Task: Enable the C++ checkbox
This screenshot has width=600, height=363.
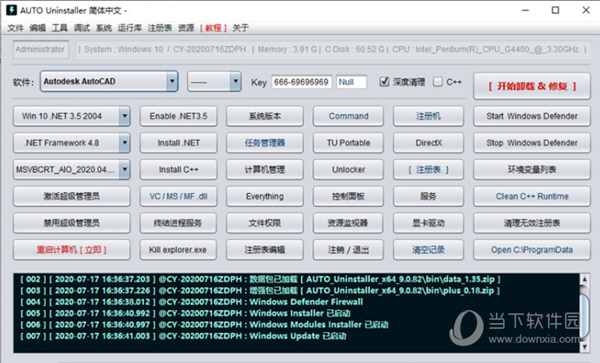Action: click(x=438, y=81)
